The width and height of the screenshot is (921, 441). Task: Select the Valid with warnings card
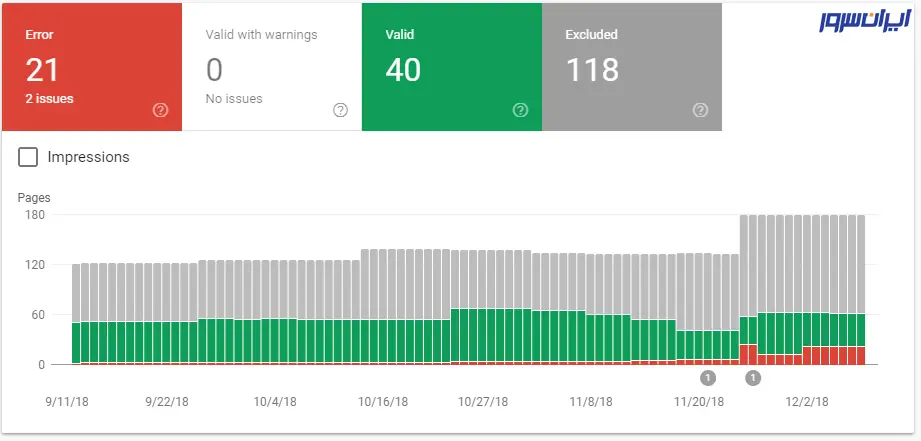point(272,67)
